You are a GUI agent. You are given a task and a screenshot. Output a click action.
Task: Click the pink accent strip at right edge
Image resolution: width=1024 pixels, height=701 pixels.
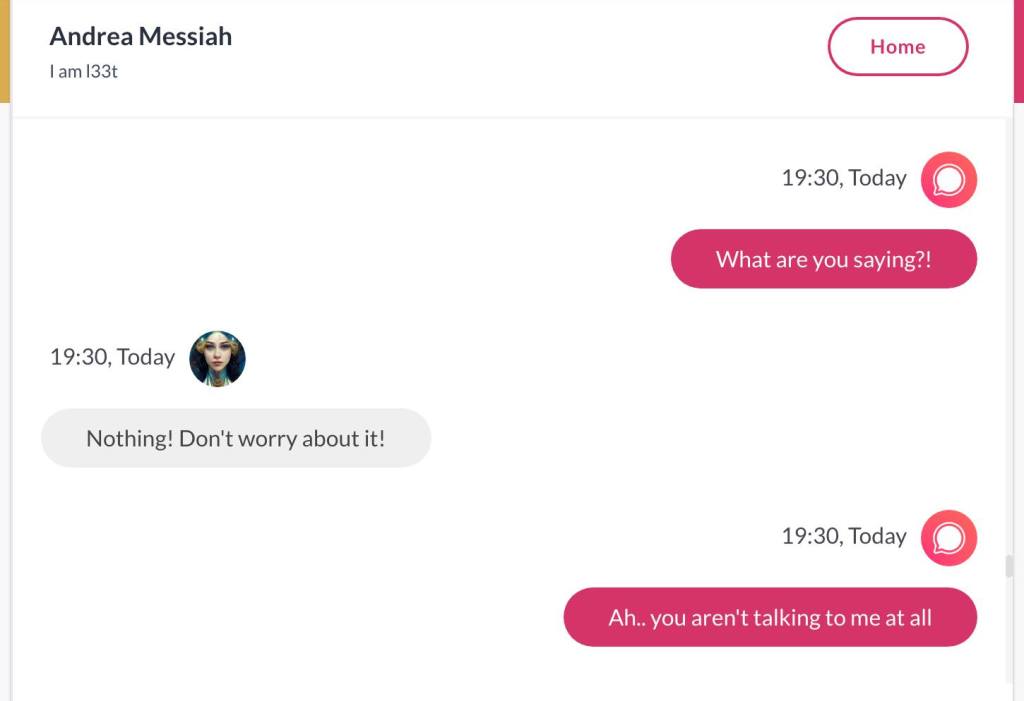[x=1019, y=50]
